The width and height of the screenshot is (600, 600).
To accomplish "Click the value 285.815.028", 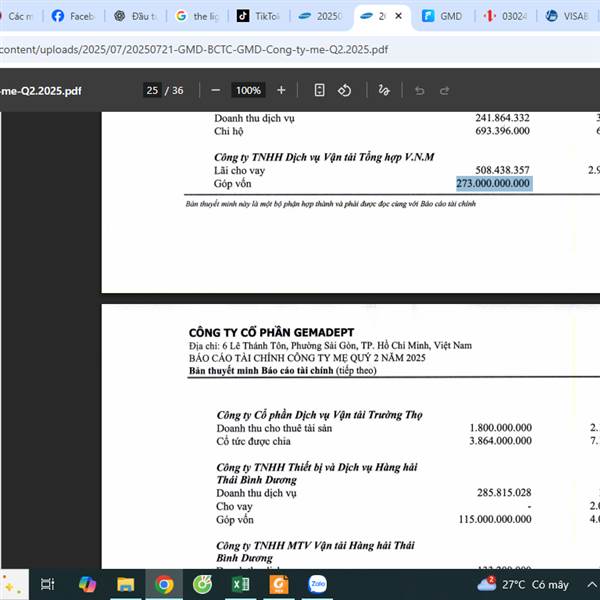I will pos(504,492).
